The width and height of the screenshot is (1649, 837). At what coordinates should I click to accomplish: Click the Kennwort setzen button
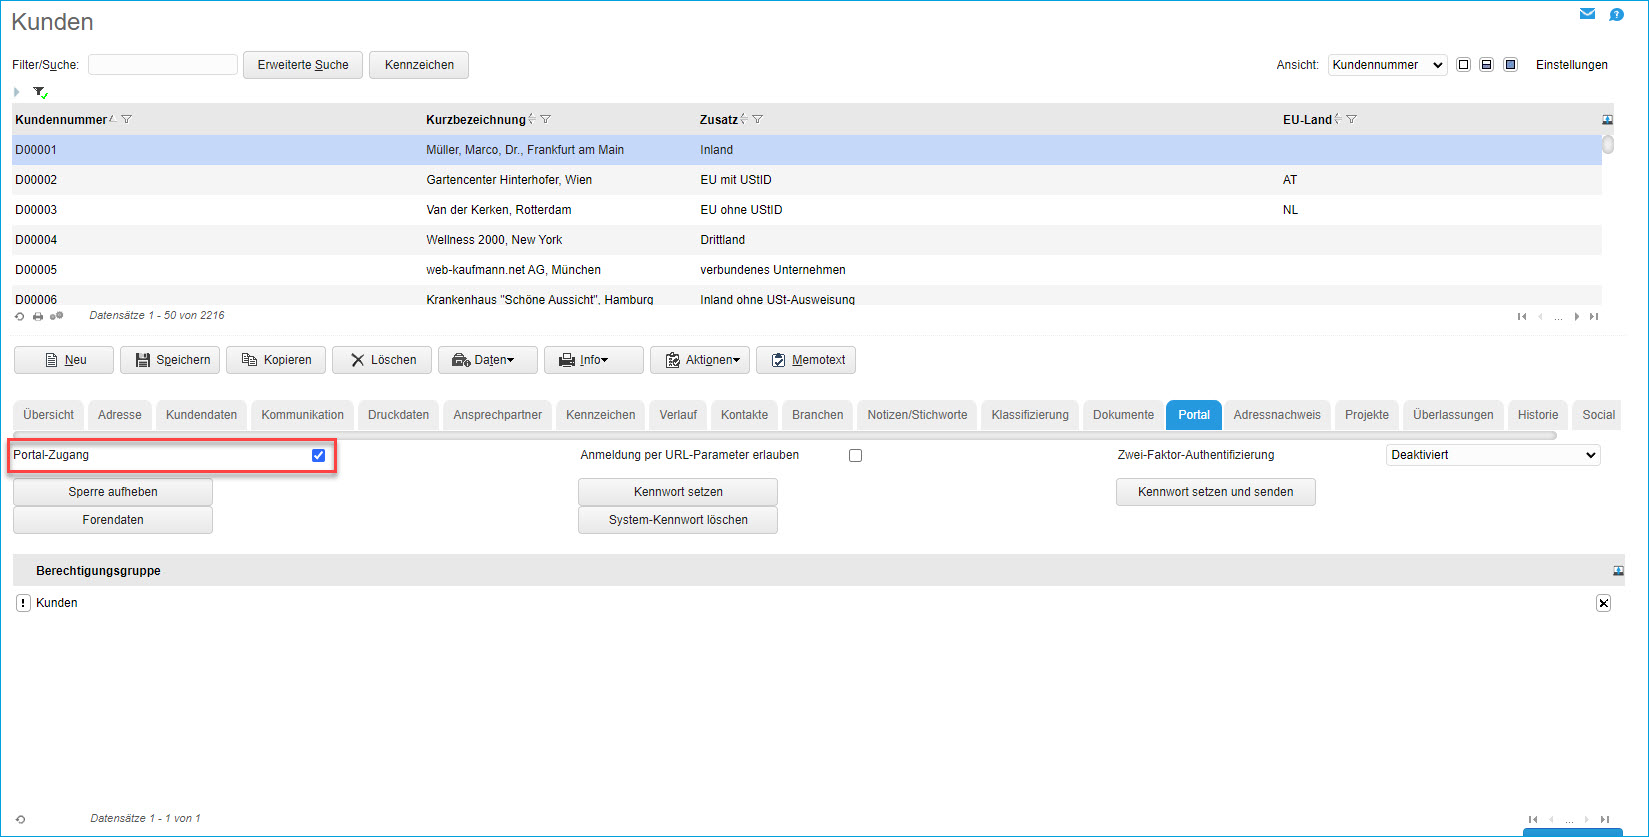[678, 492]
